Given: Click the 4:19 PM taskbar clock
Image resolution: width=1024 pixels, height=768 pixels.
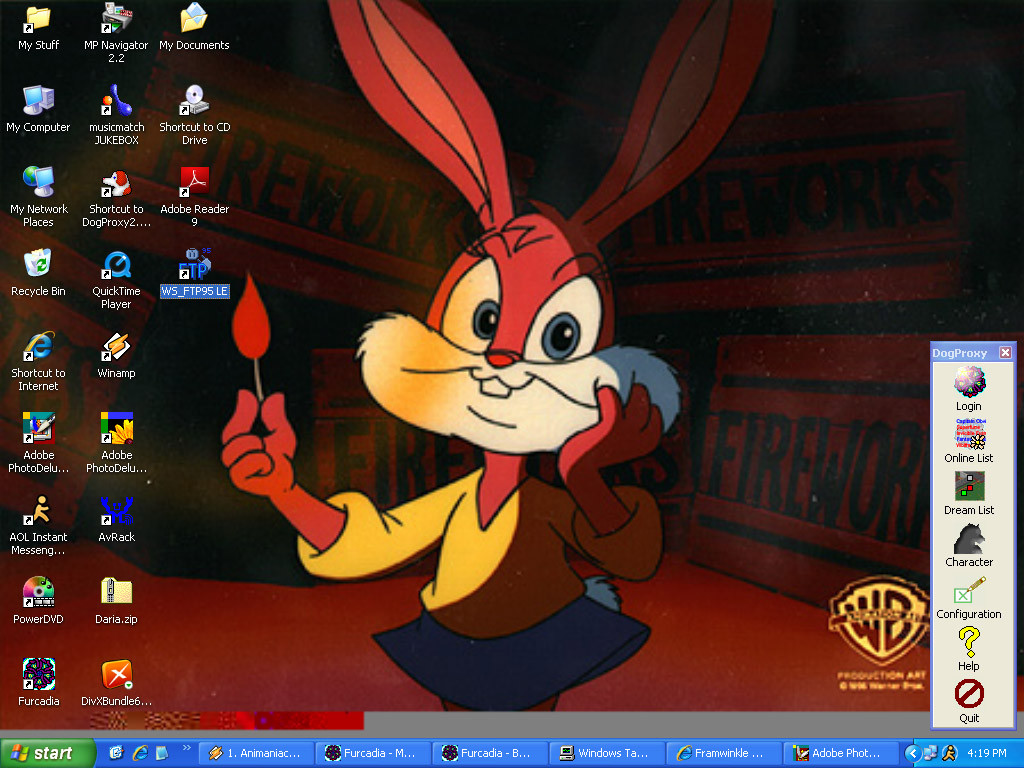Looking at the screenshot, I should click(987, 753).
